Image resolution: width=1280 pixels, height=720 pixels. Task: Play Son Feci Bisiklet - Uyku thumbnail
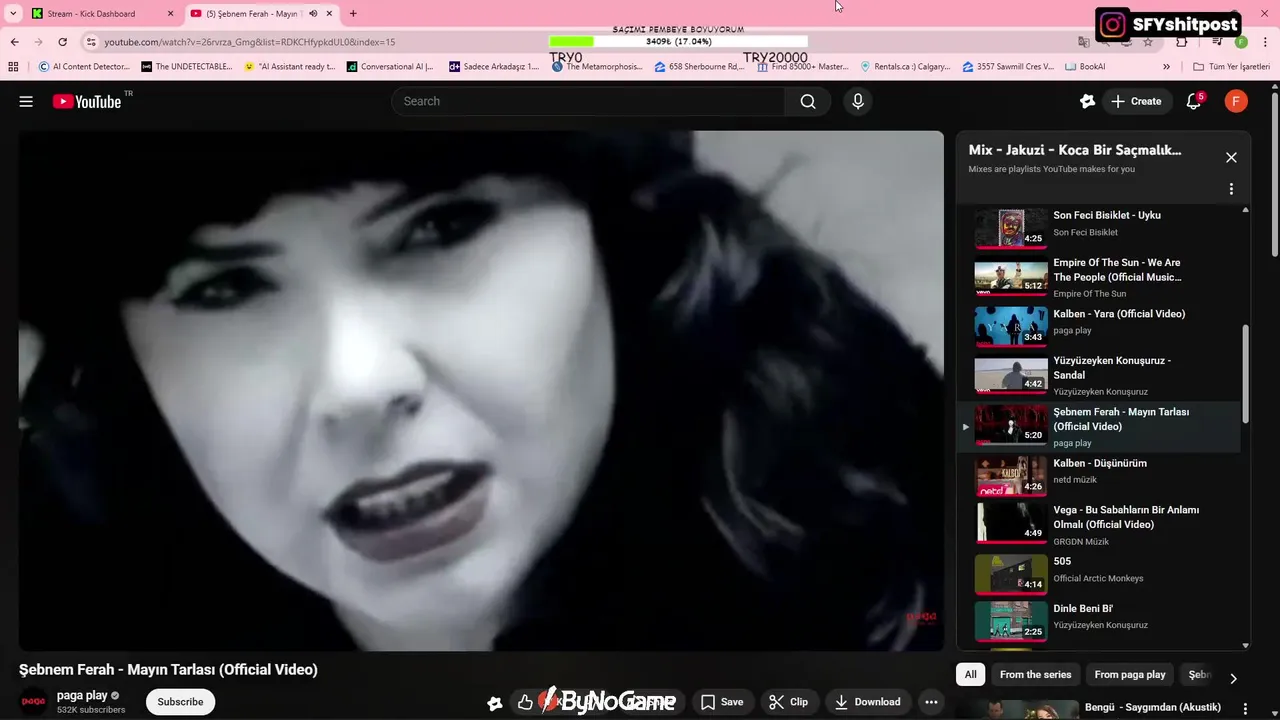tap(1011, 227)
